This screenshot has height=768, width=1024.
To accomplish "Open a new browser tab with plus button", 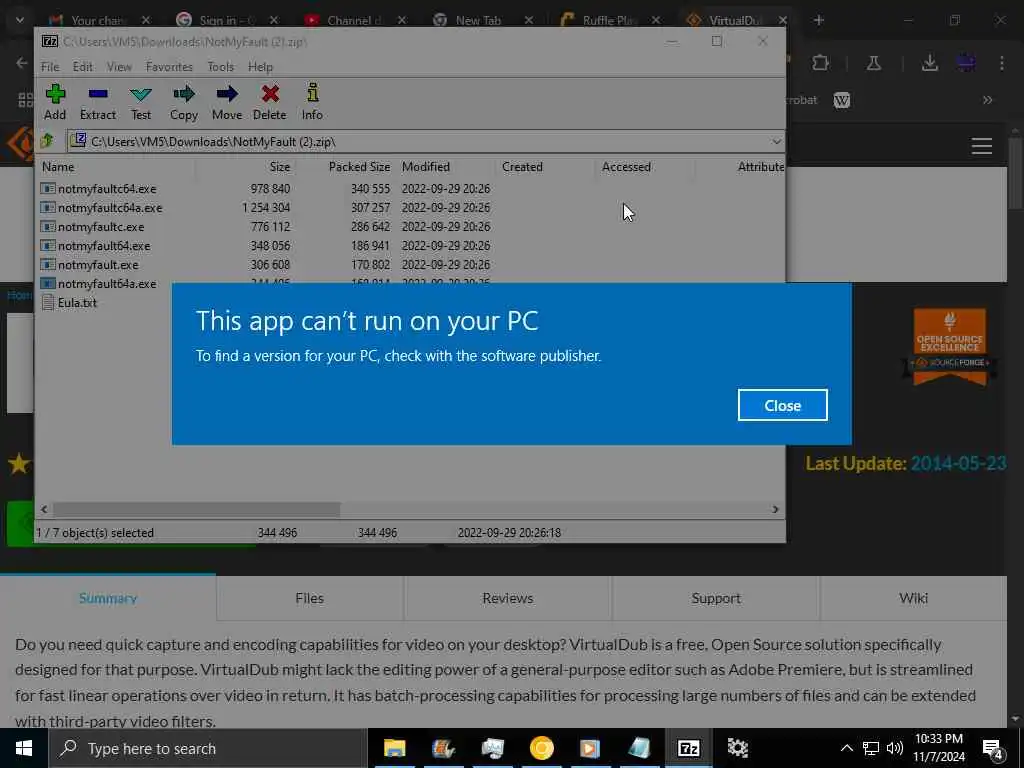I will click(x=818, y=20).
